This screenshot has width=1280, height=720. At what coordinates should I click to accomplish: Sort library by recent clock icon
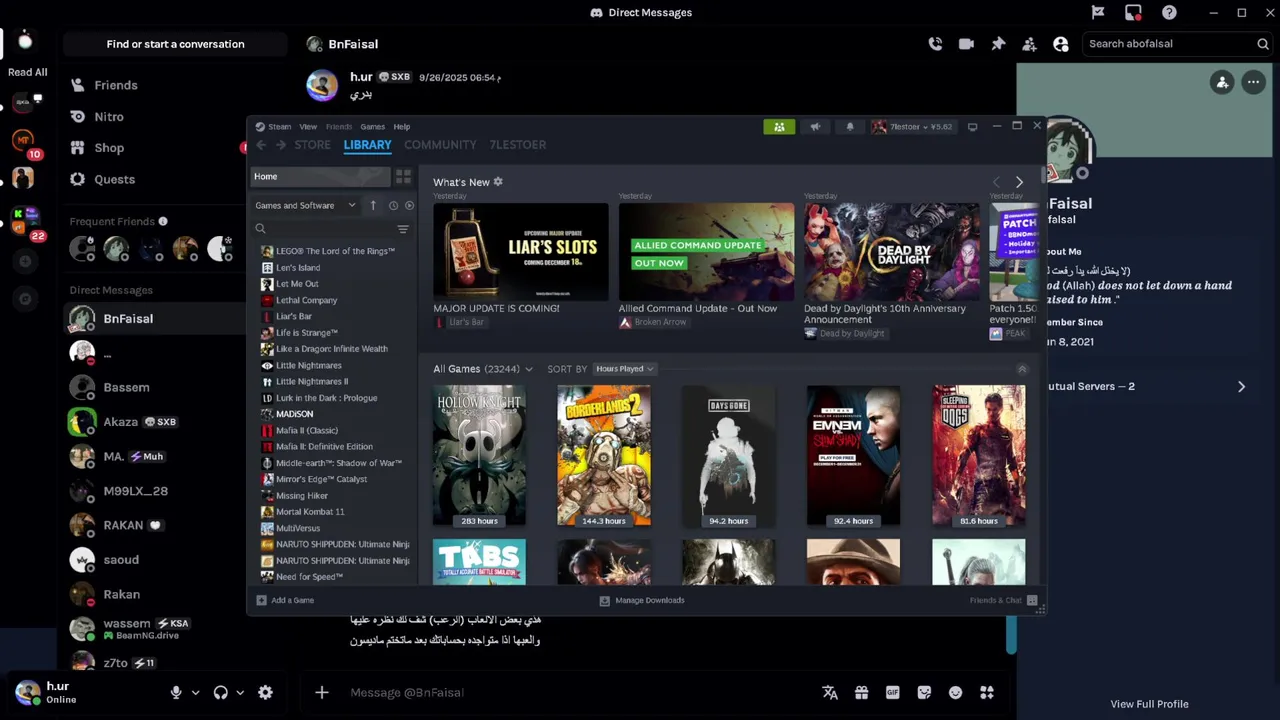(x=393, y=206)
